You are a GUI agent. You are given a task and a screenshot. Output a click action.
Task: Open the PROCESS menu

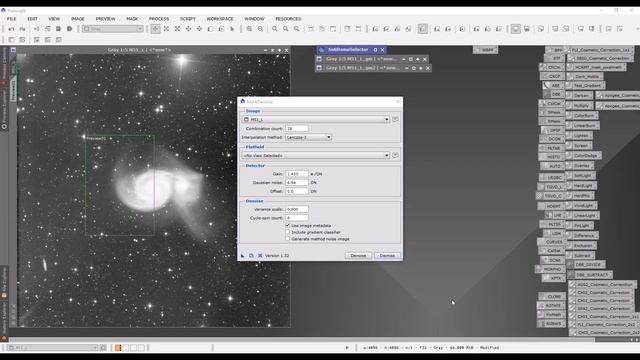pos(159,19)
